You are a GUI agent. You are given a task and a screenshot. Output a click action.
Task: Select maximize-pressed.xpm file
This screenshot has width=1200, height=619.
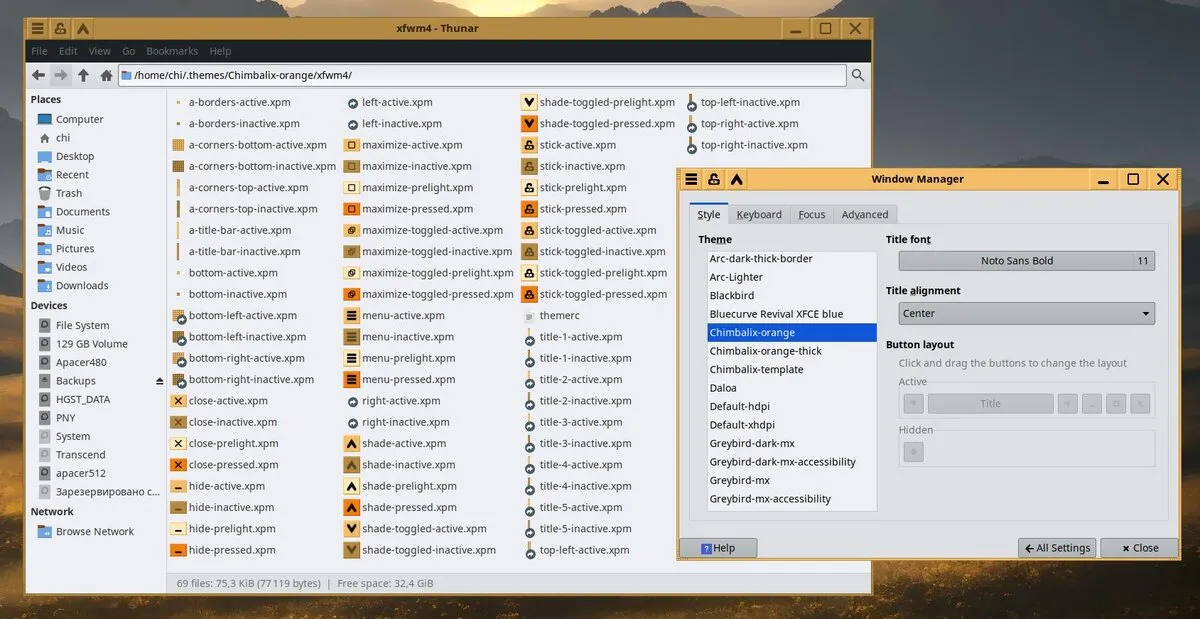click(408, 209)
